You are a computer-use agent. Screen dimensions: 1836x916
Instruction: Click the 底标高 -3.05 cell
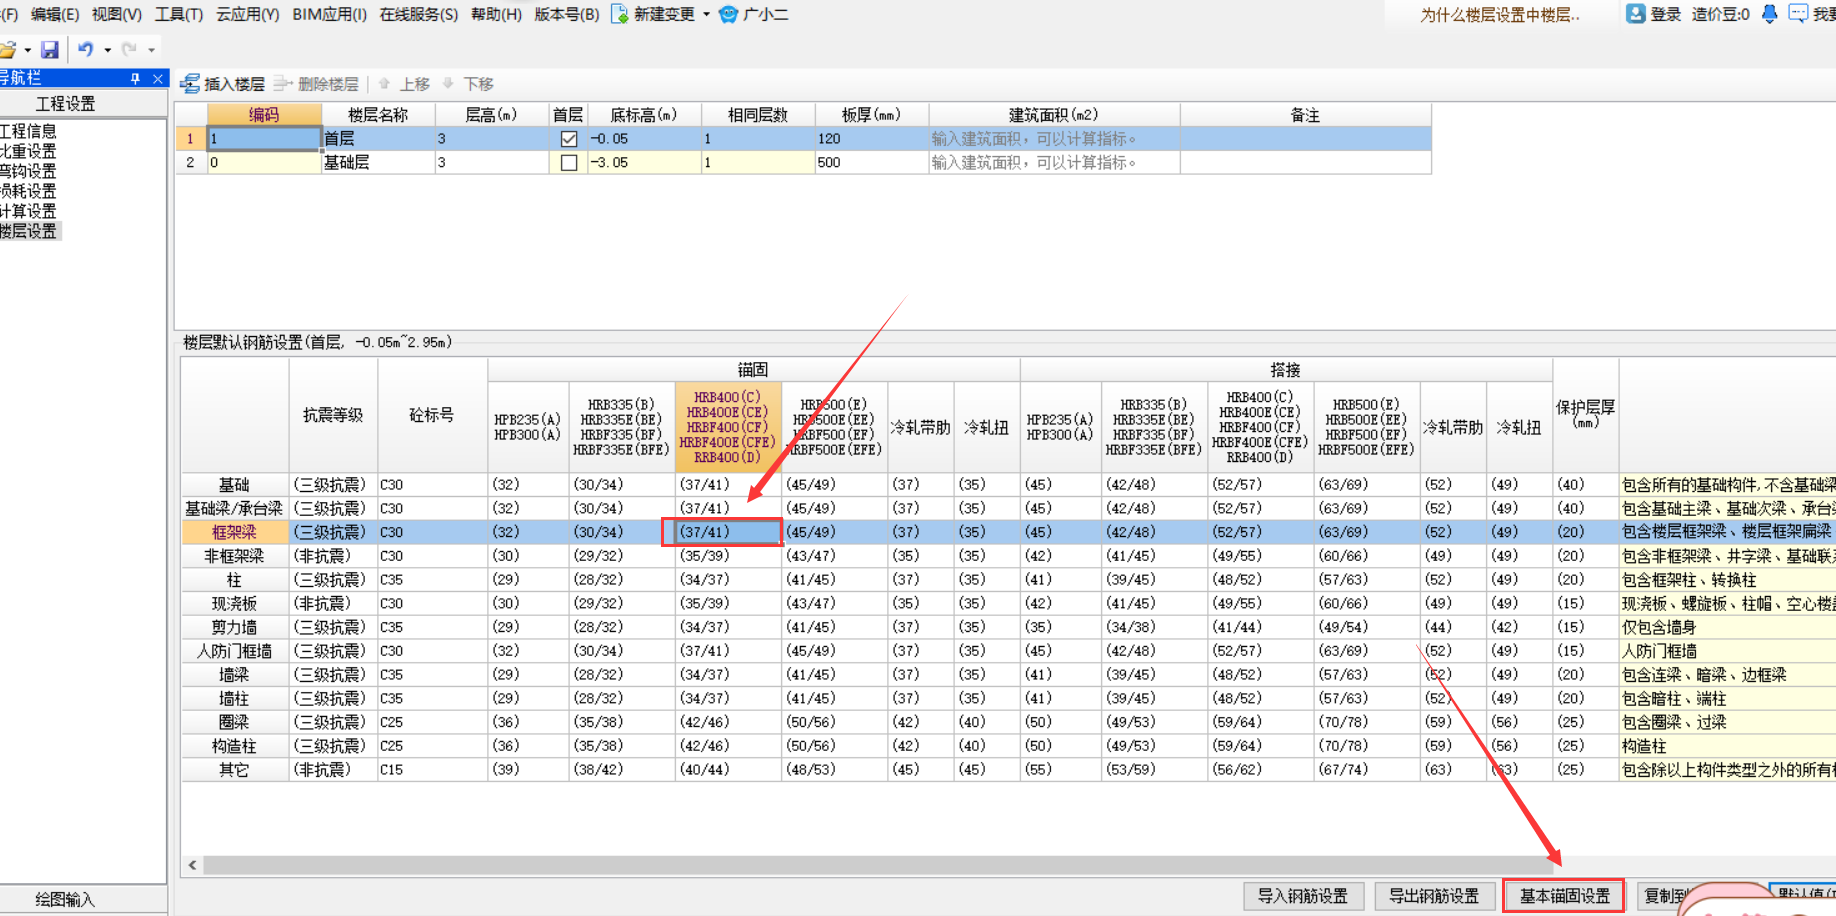(643, 162)
